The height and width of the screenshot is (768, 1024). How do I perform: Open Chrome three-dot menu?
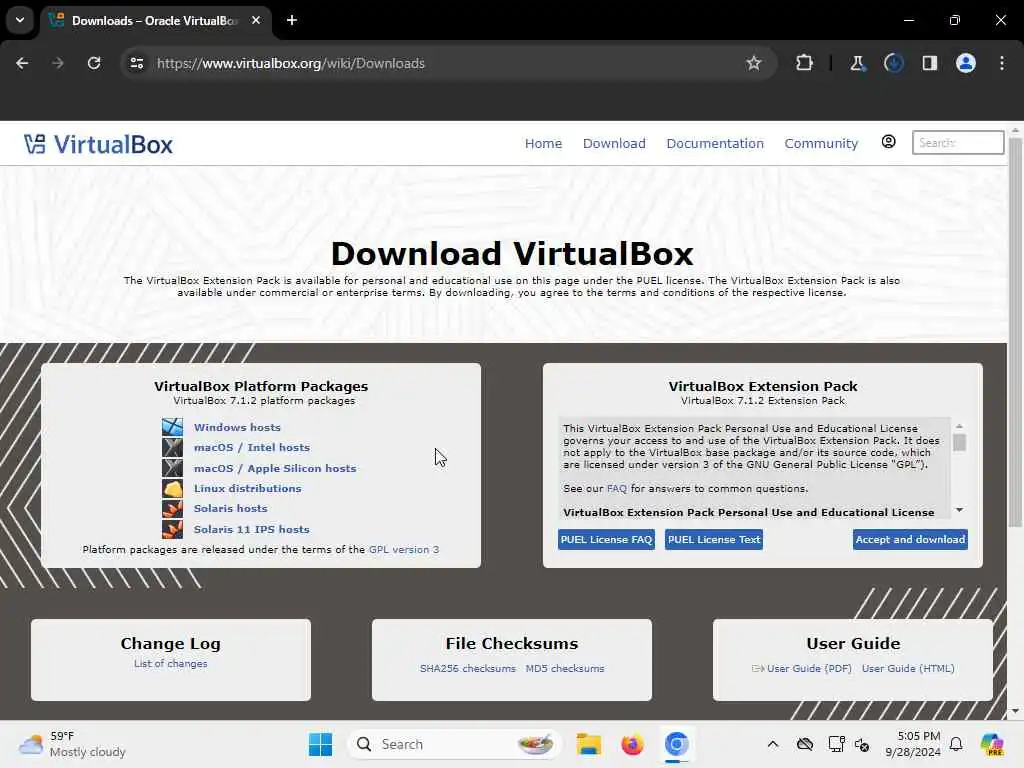(1002, 63)
